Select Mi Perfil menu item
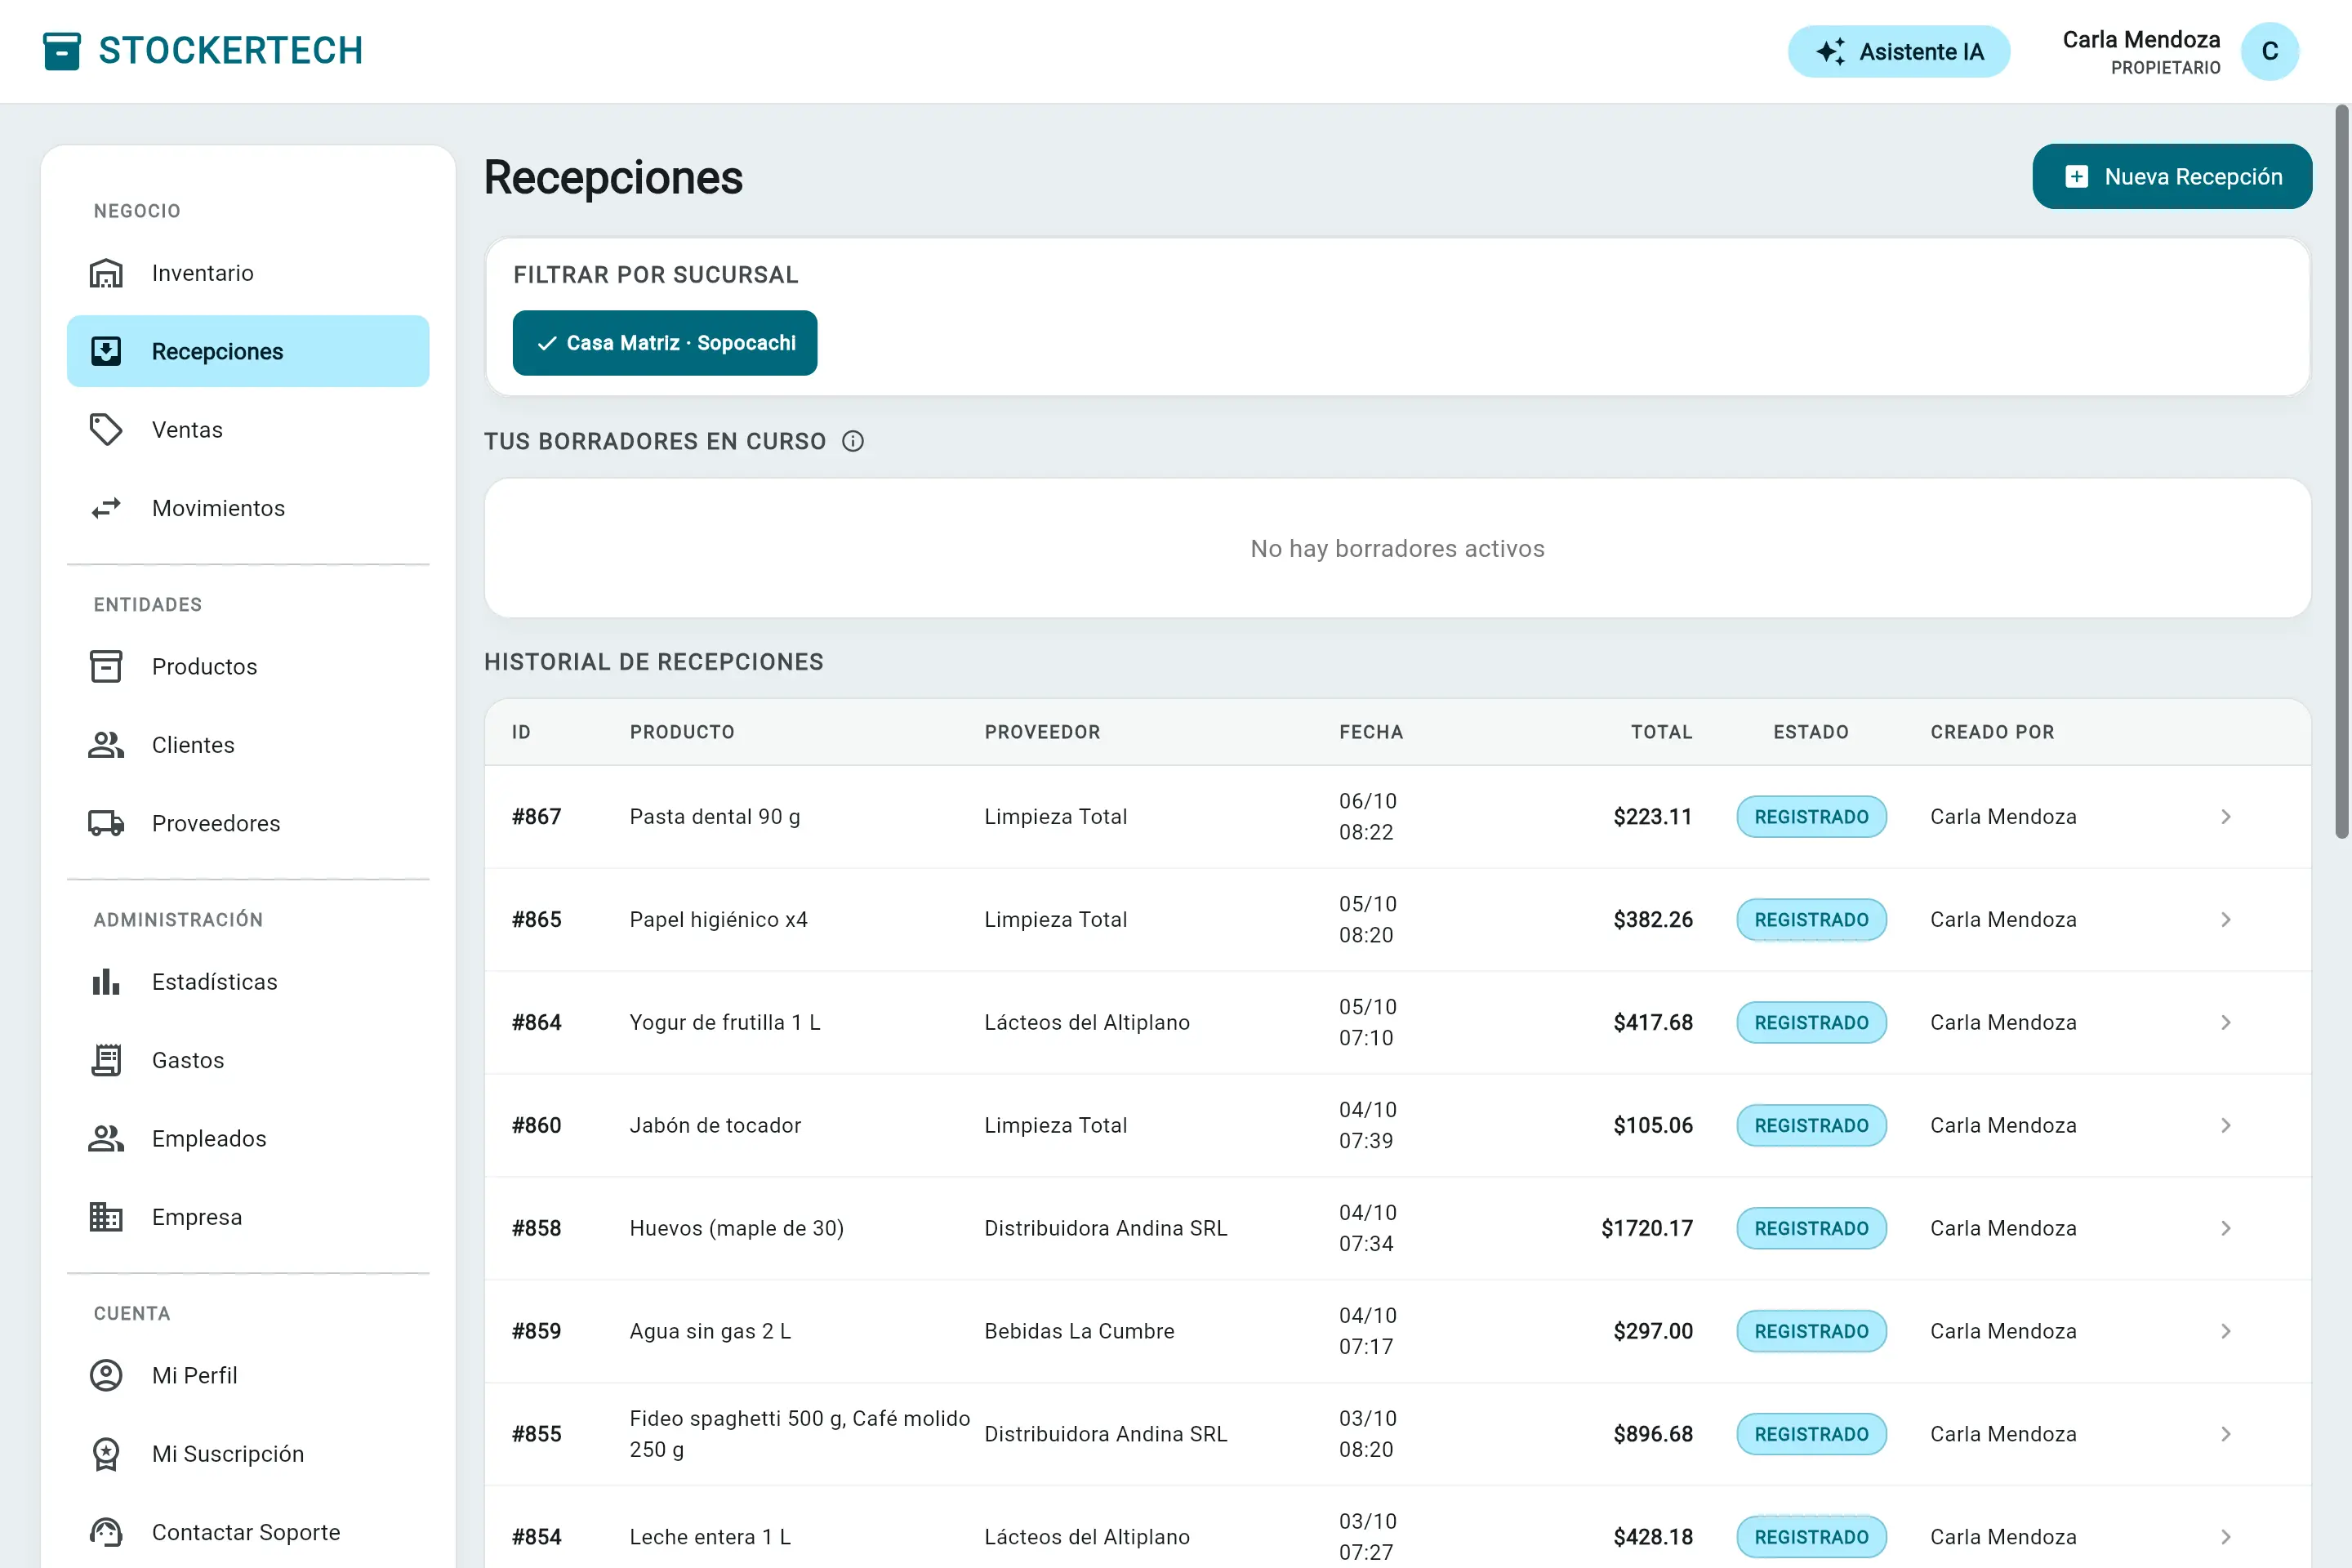The image size is (2352, 1568). (x=248, y=1375)
